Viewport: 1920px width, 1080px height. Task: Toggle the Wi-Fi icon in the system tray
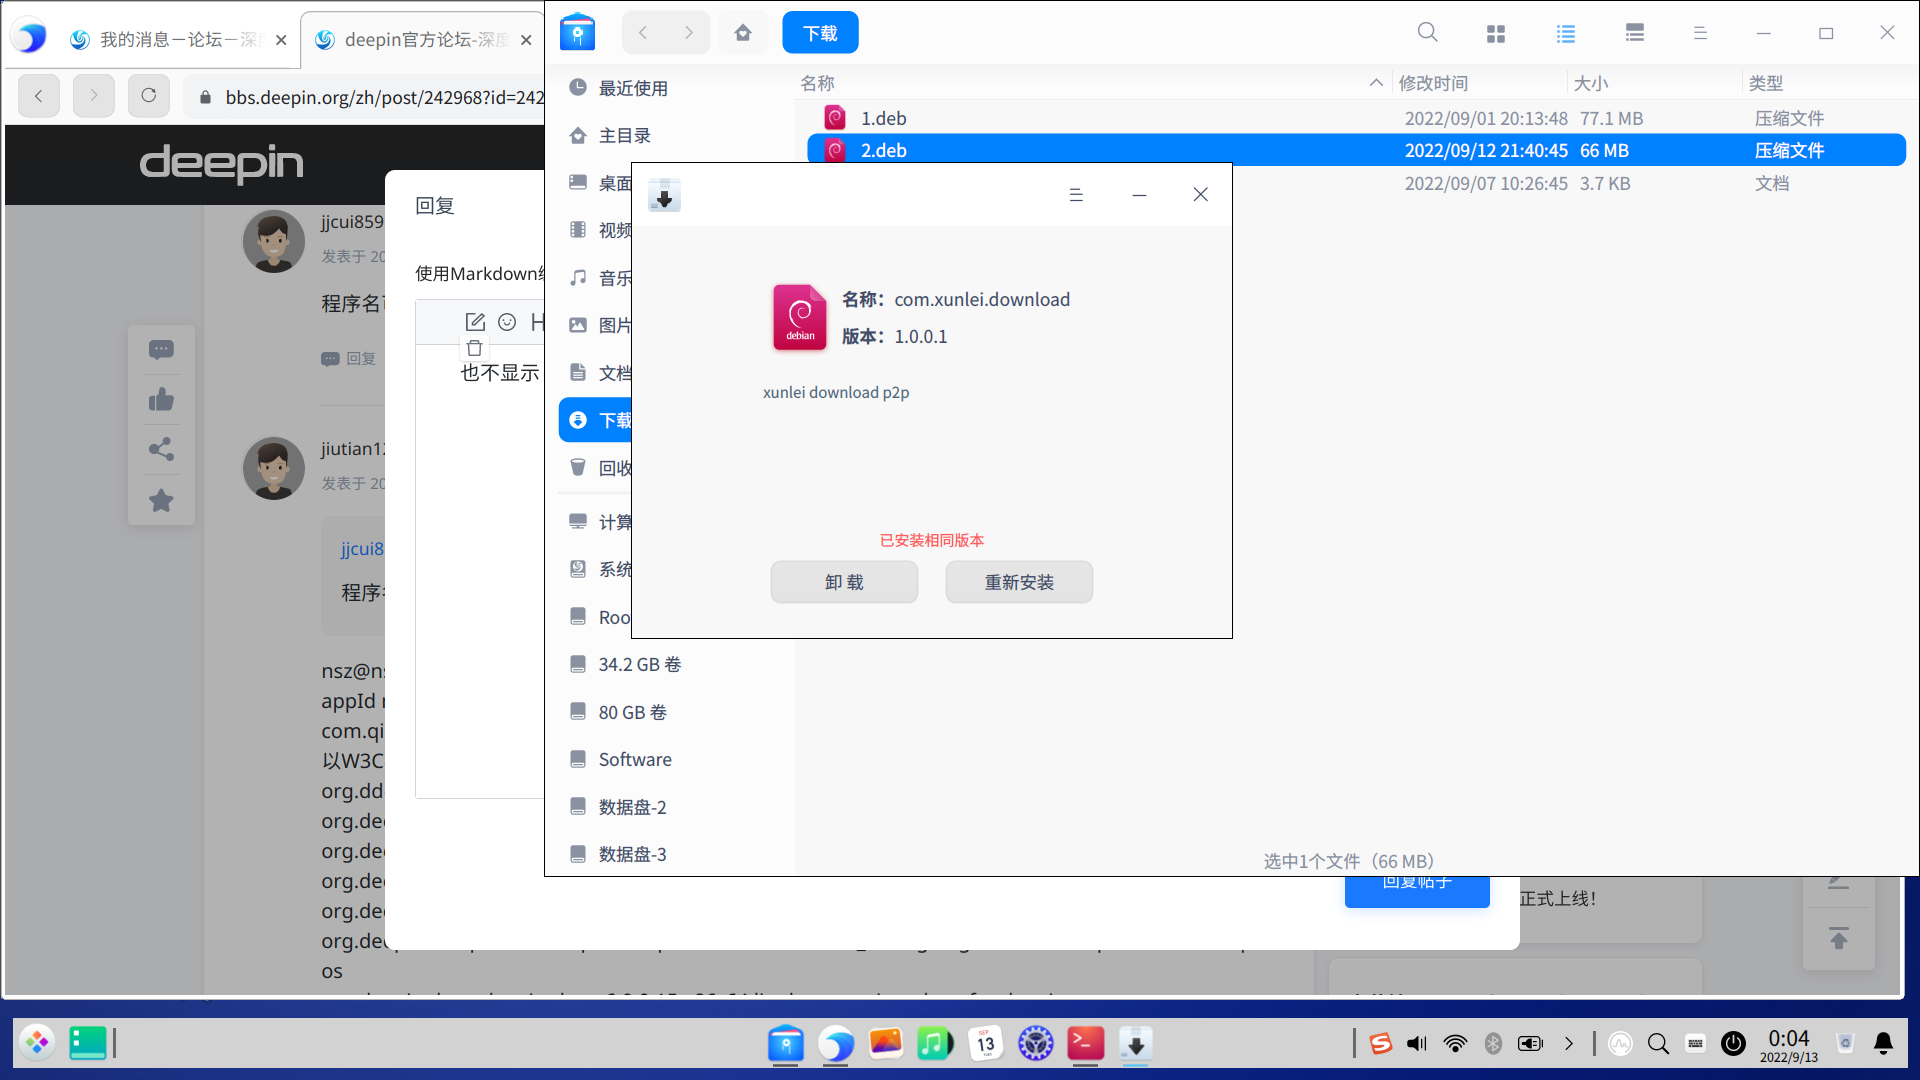[x=1455, y=1044]
